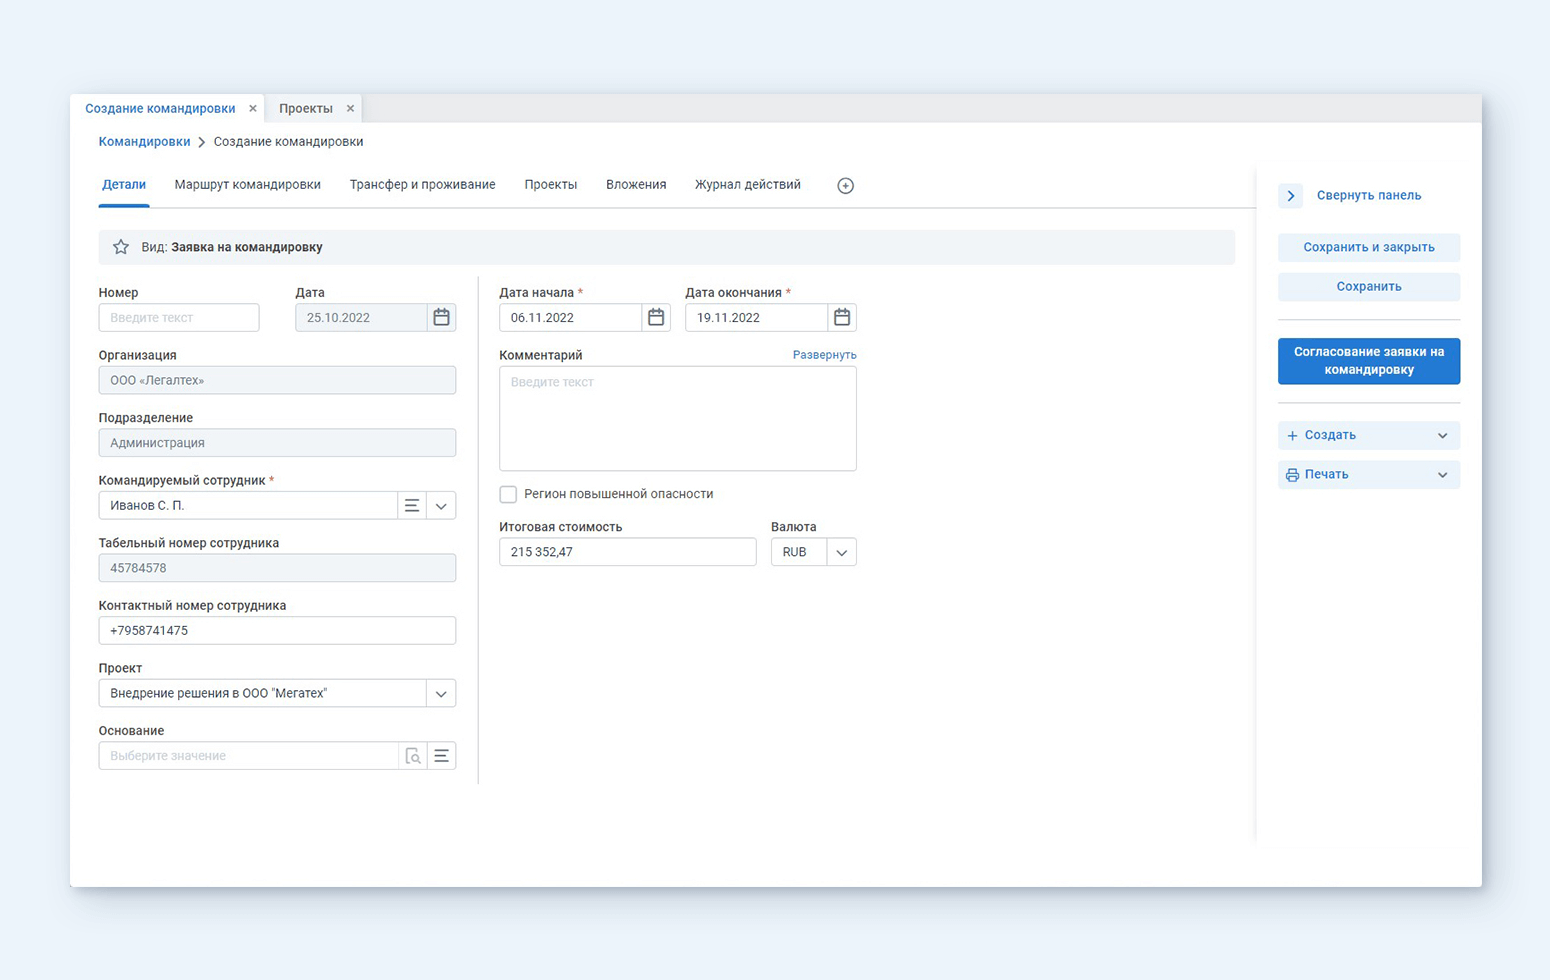The height and width of the screenshot is (980, 1550).
Task: Click the Развернуть comment link
Action: pos(824,355)
